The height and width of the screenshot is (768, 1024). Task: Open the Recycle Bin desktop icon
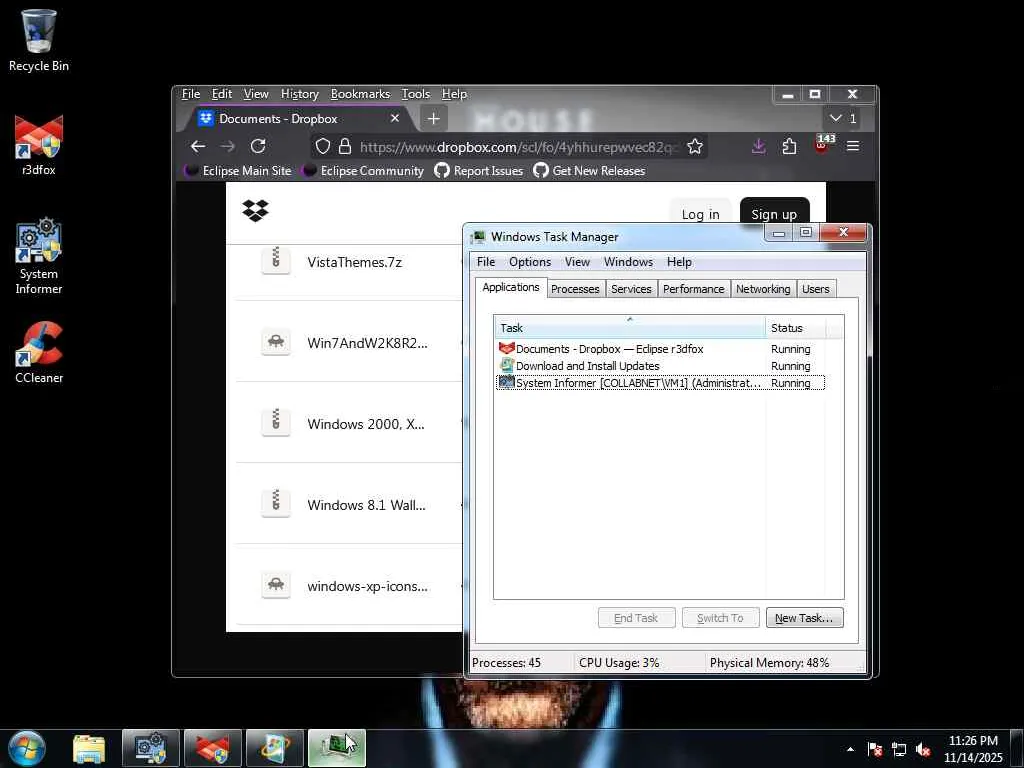tap(39, 40)
